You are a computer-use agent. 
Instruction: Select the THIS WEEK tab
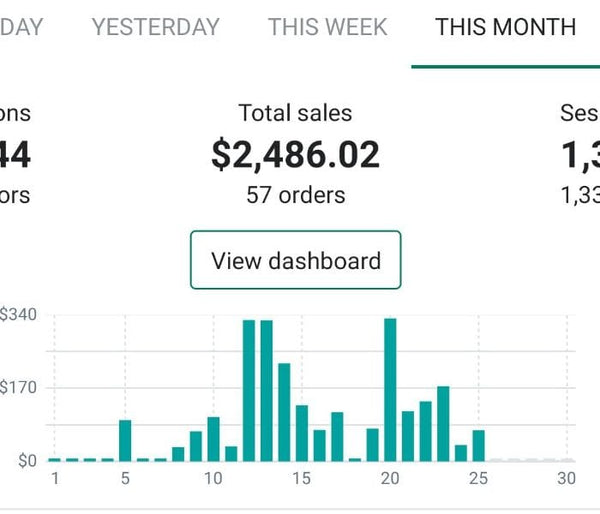point(327,27)
